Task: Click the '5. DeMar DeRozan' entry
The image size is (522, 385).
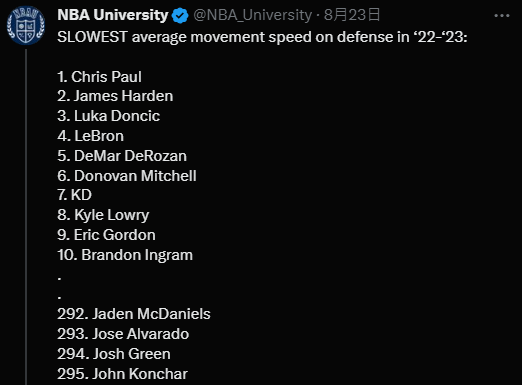Action: [122, 156]
